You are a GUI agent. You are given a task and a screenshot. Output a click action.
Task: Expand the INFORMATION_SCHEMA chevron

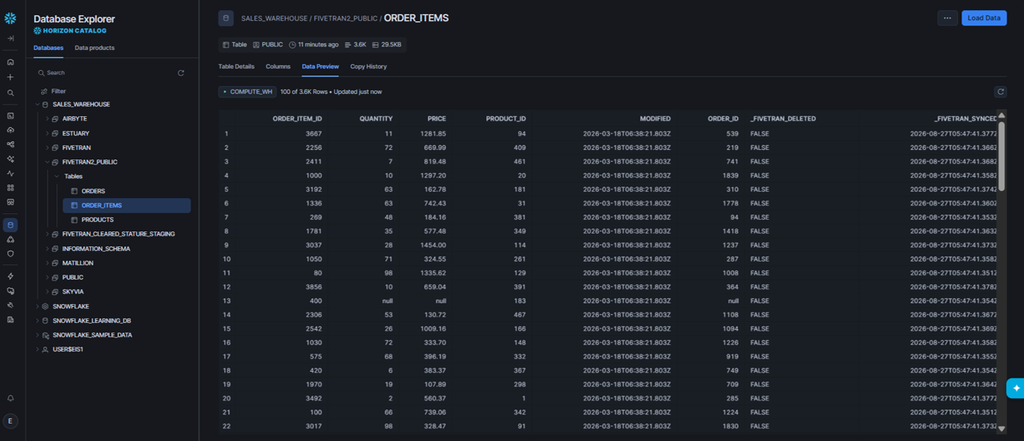47,248
